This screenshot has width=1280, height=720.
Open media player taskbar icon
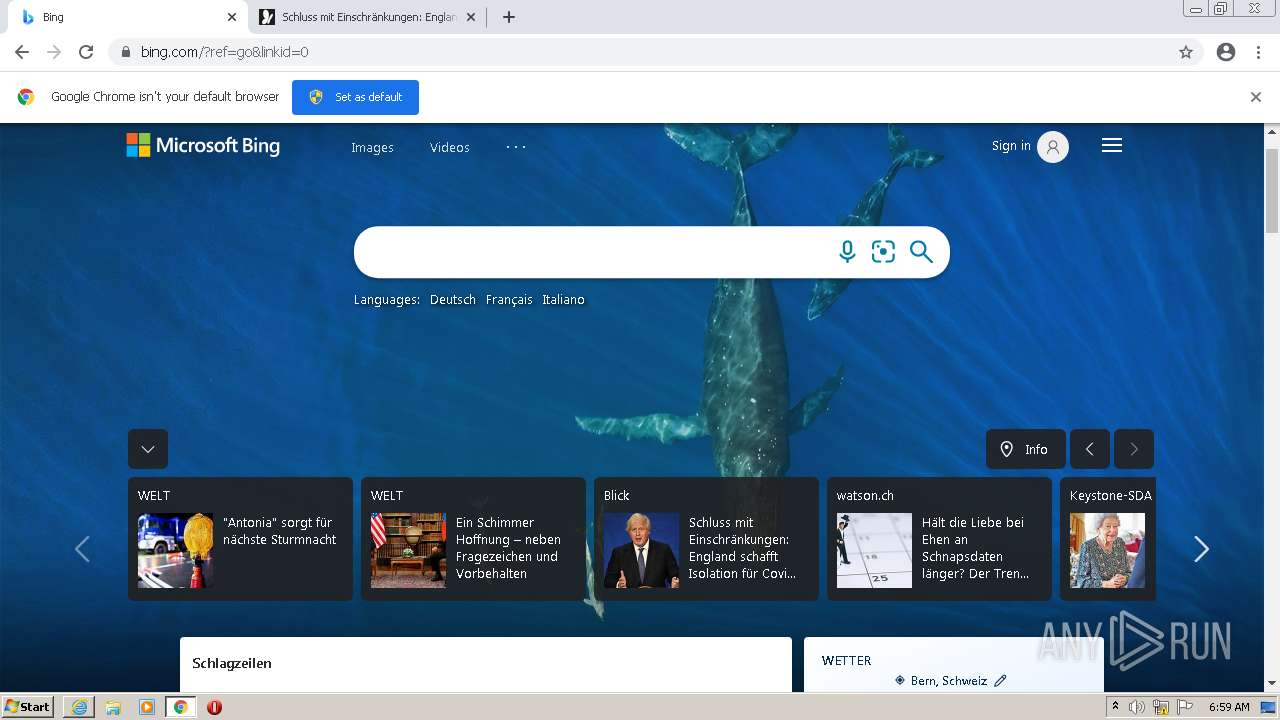(147, 707)
